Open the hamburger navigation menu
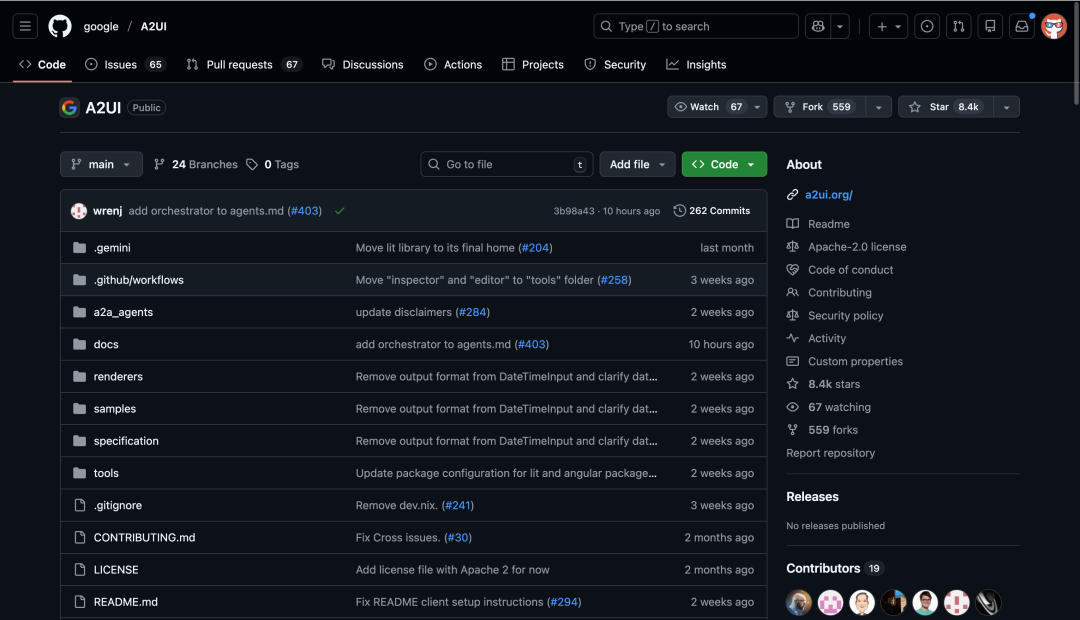 [x=25, y=26]
